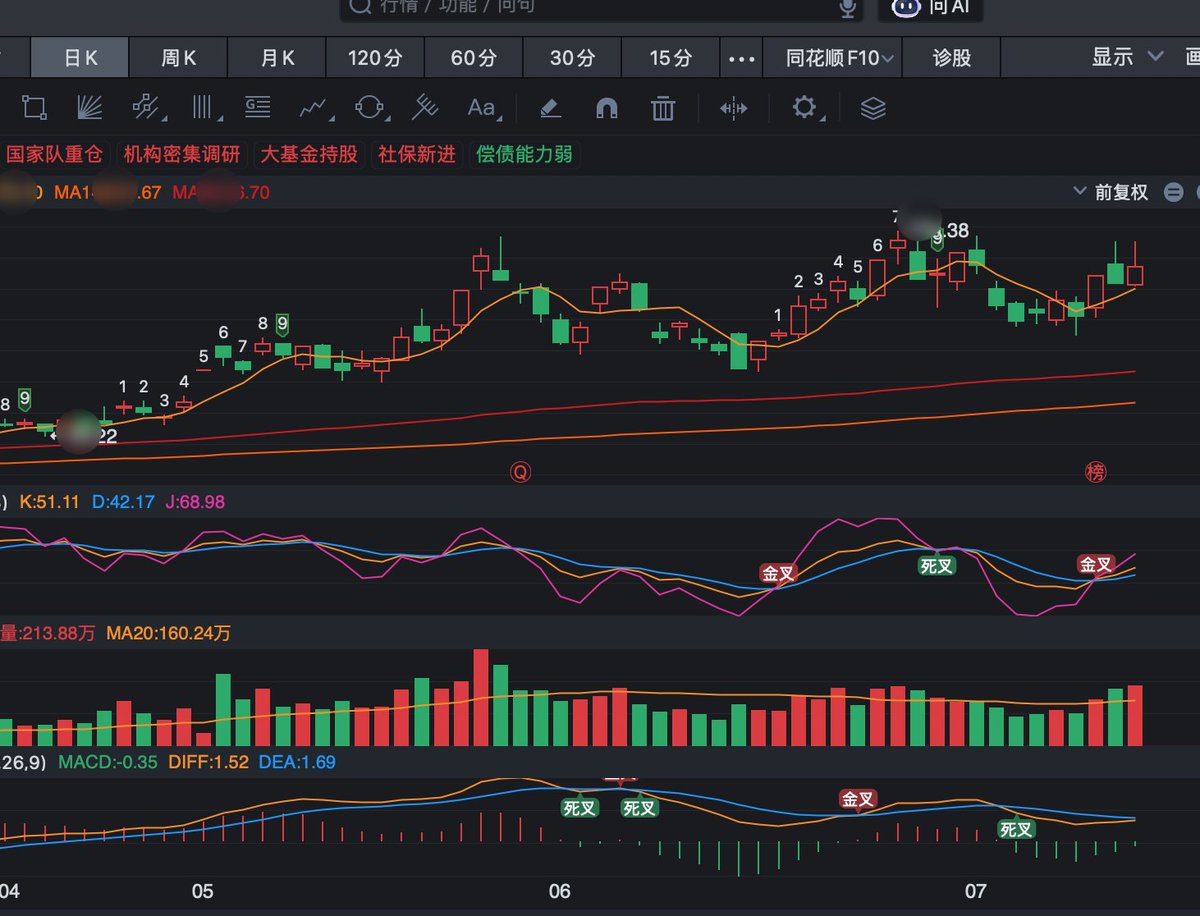Image resolution: width=1200 pixels, height=916 pixels.
Task: Click the 榜 marker on the timeline
Action: (1096, 472)
